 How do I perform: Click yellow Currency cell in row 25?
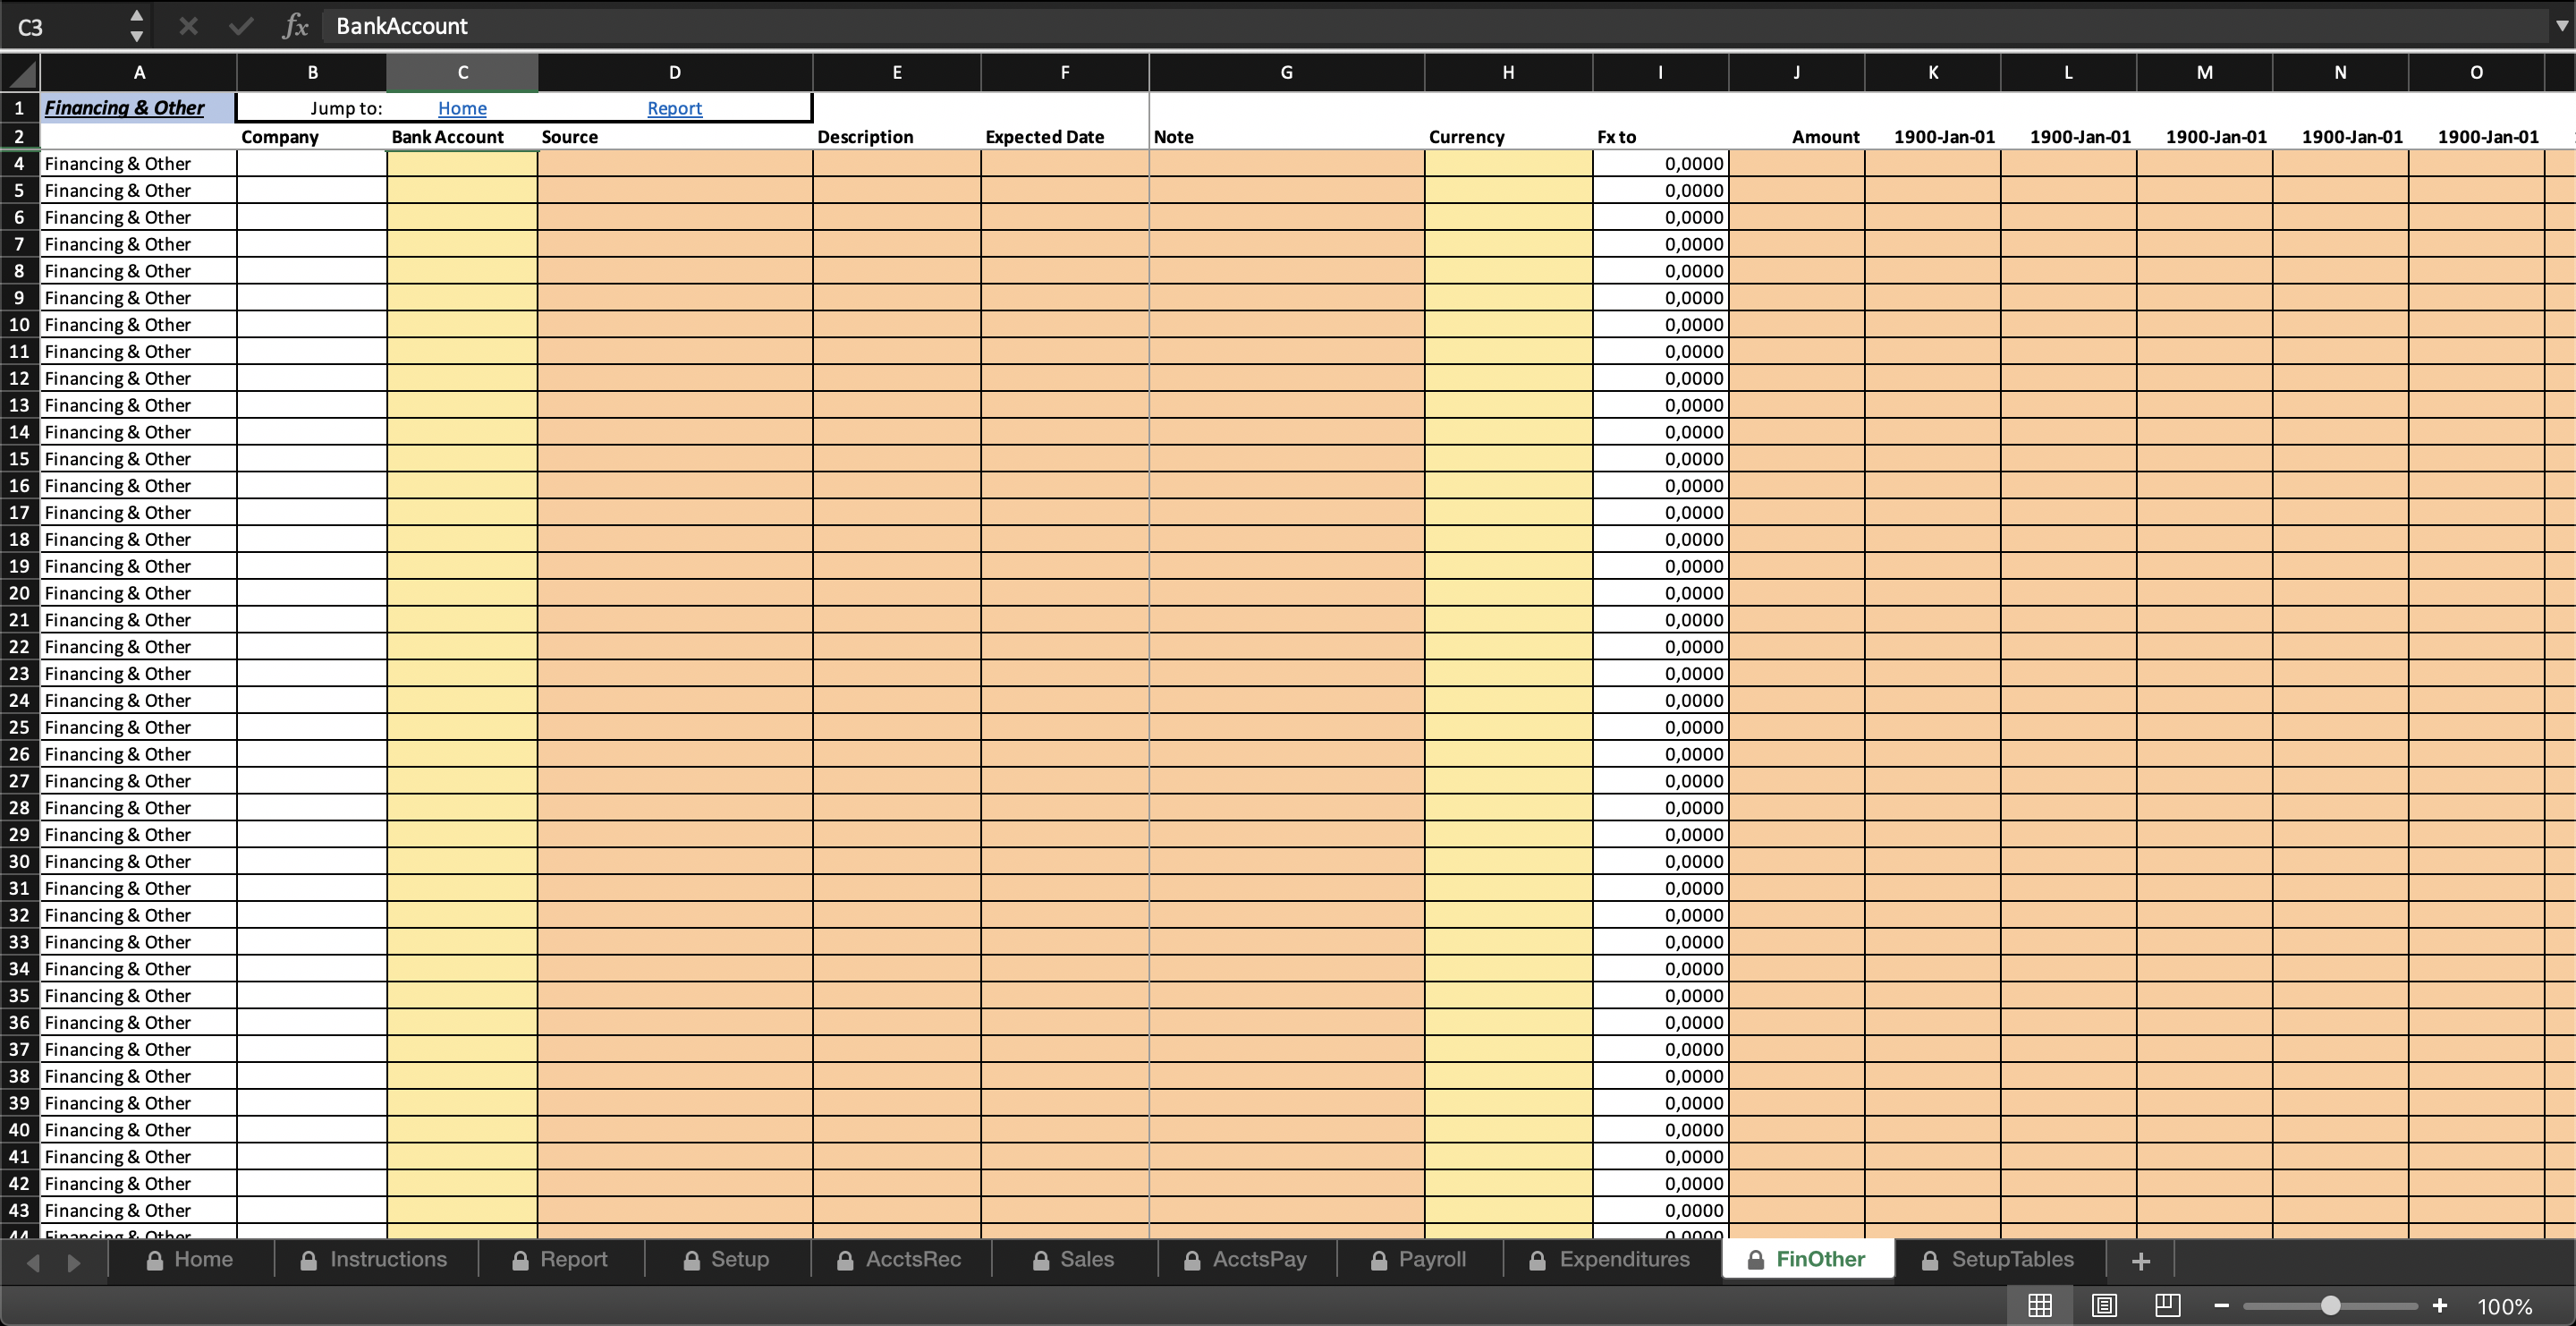coord(1508,728)
